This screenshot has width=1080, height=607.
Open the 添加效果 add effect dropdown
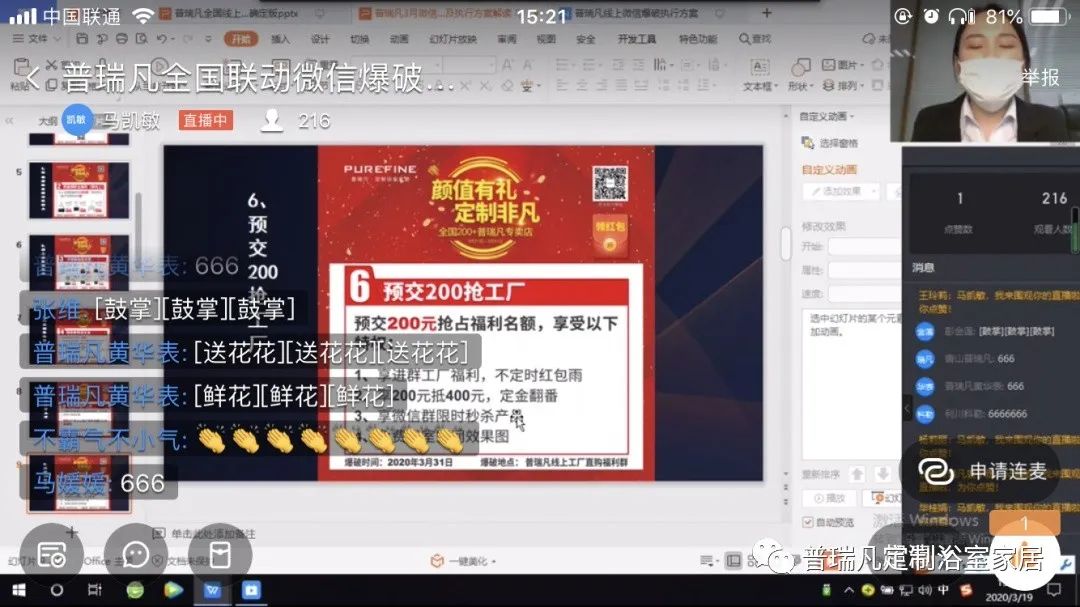click(841, 191)
